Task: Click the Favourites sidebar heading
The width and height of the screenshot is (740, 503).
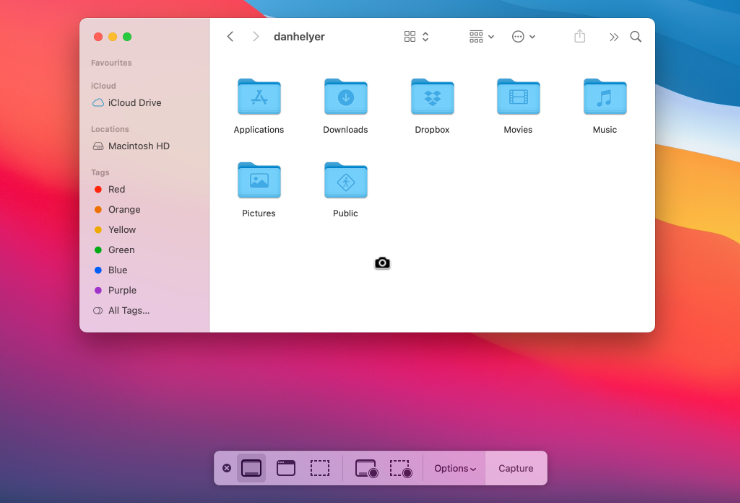Action: point(111,63)
